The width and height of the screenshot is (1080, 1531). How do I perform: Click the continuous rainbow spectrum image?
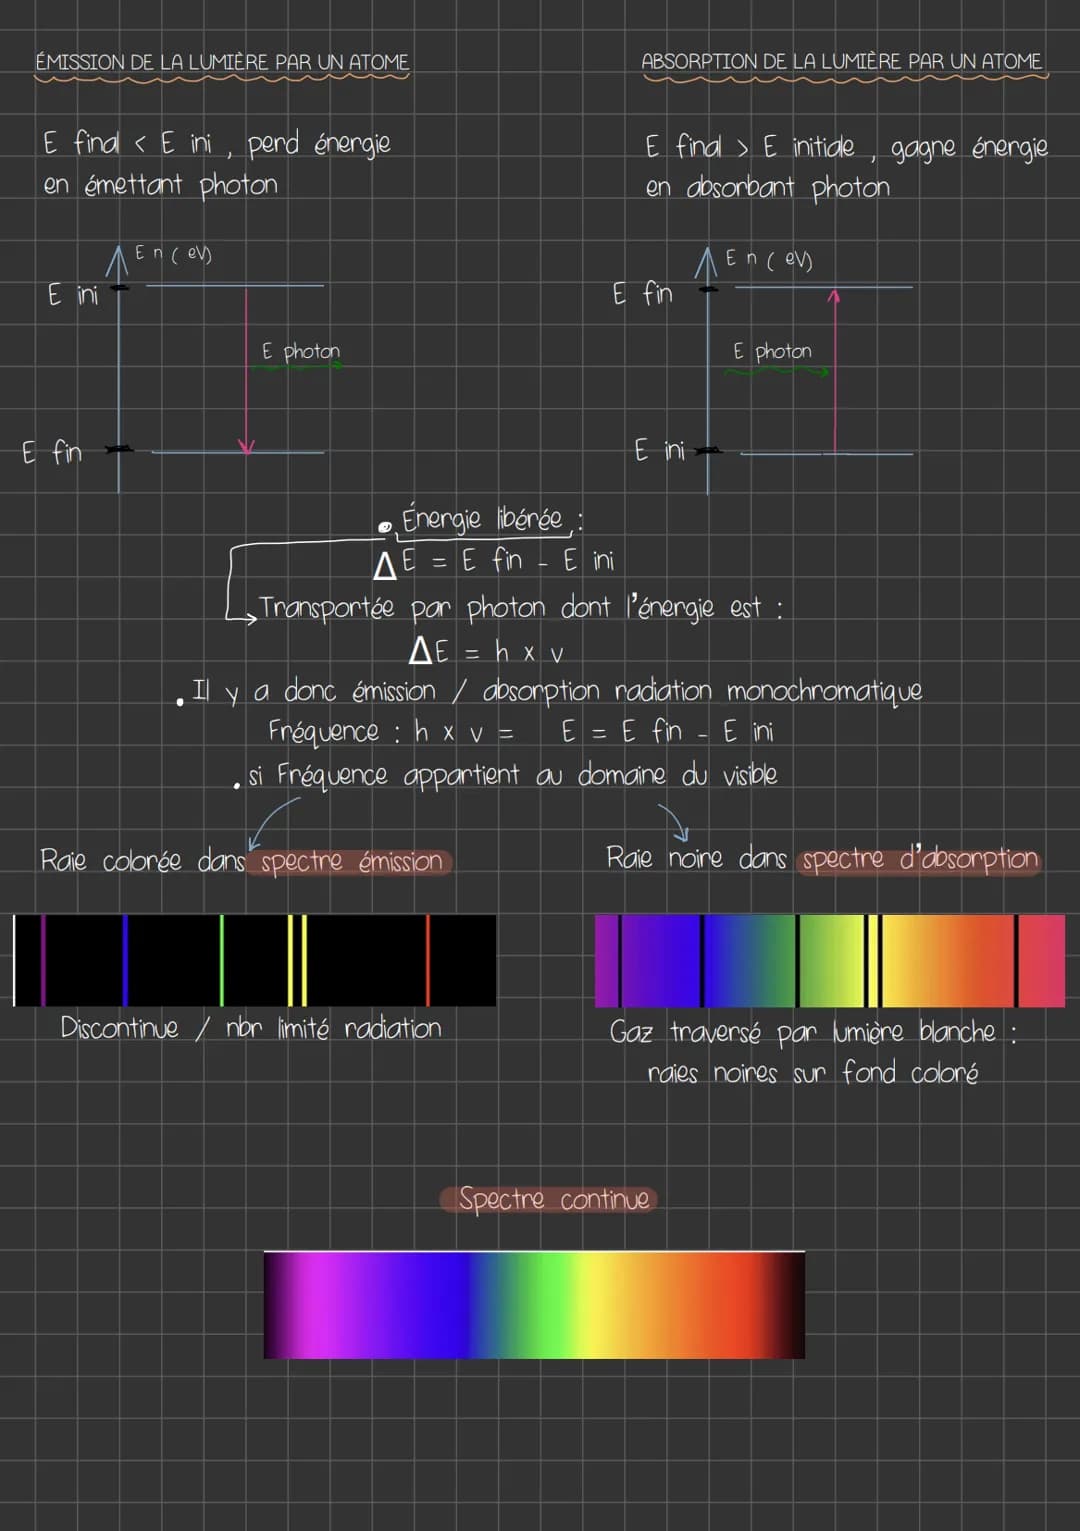534,1305
